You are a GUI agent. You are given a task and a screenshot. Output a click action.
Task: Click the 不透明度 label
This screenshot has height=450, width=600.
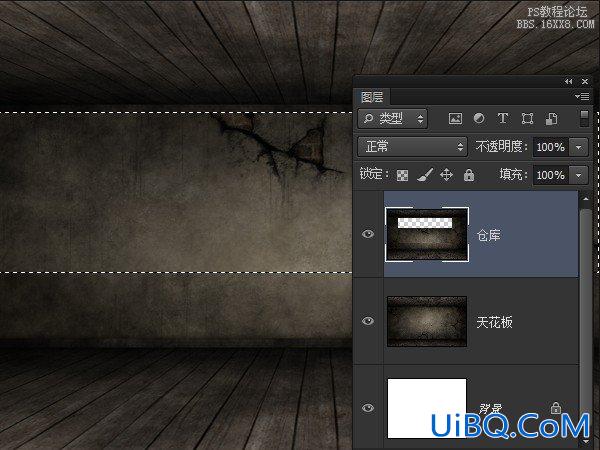click(501, 147)
